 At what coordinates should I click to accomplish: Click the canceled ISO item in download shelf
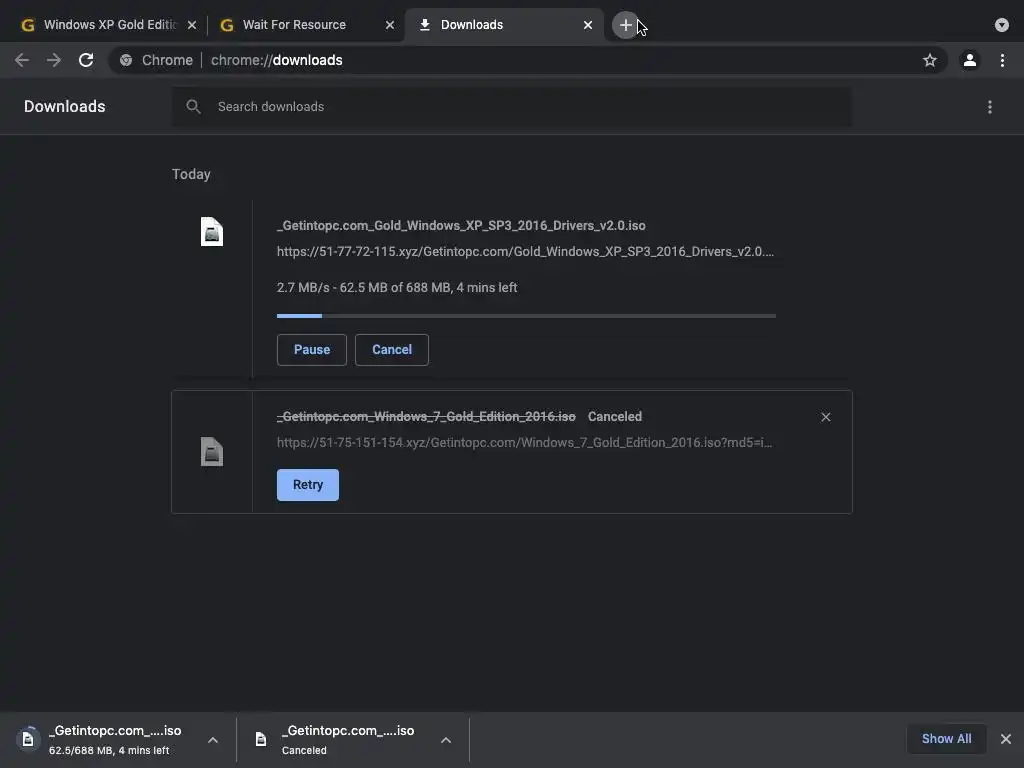[x=340, y=740]
